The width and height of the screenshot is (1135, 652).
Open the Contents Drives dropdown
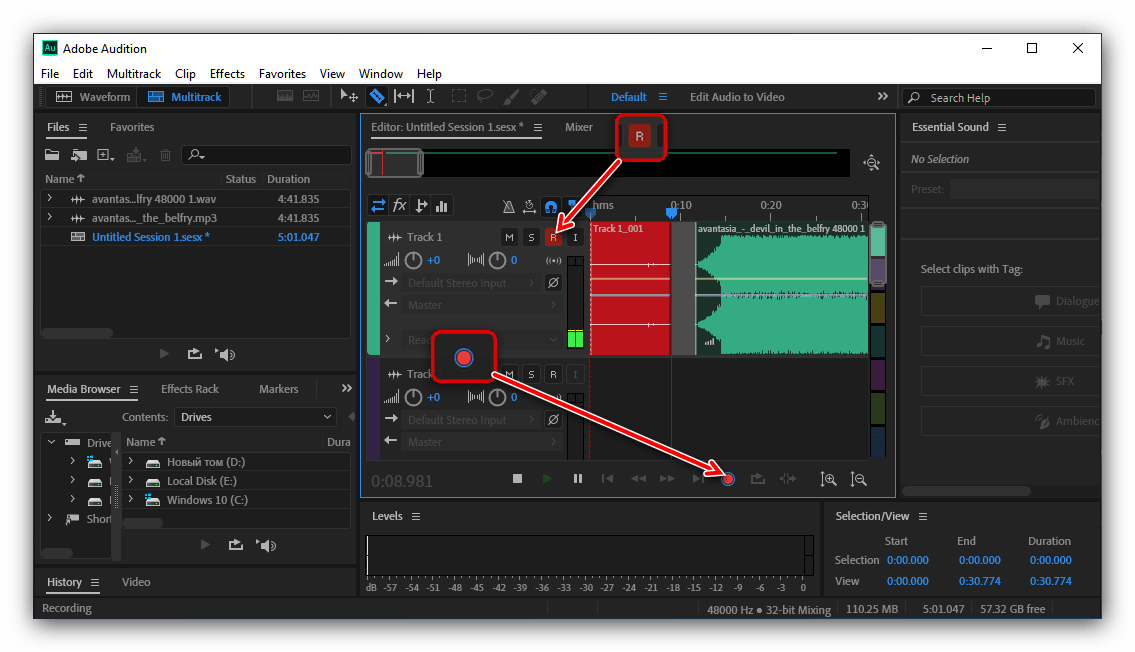(x=256, y=417)
